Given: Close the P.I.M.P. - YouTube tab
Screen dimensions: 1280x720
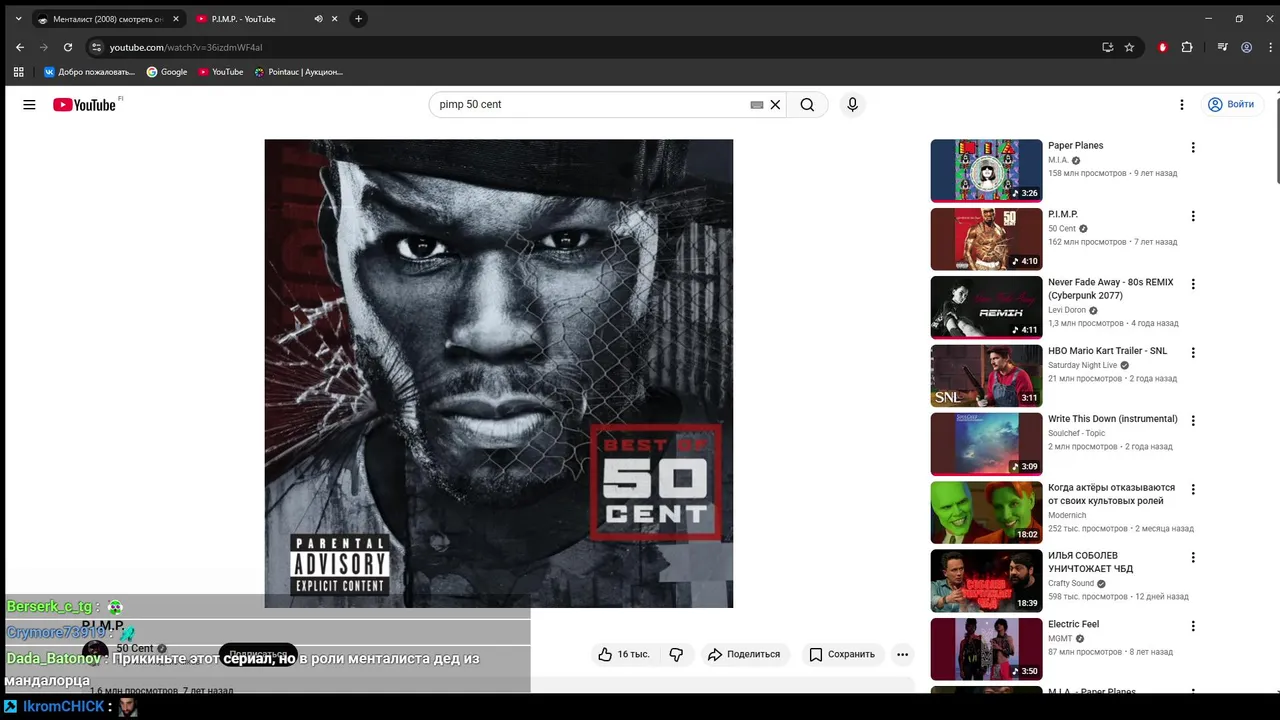Looking at the screenshot, I should click(335, 19).
